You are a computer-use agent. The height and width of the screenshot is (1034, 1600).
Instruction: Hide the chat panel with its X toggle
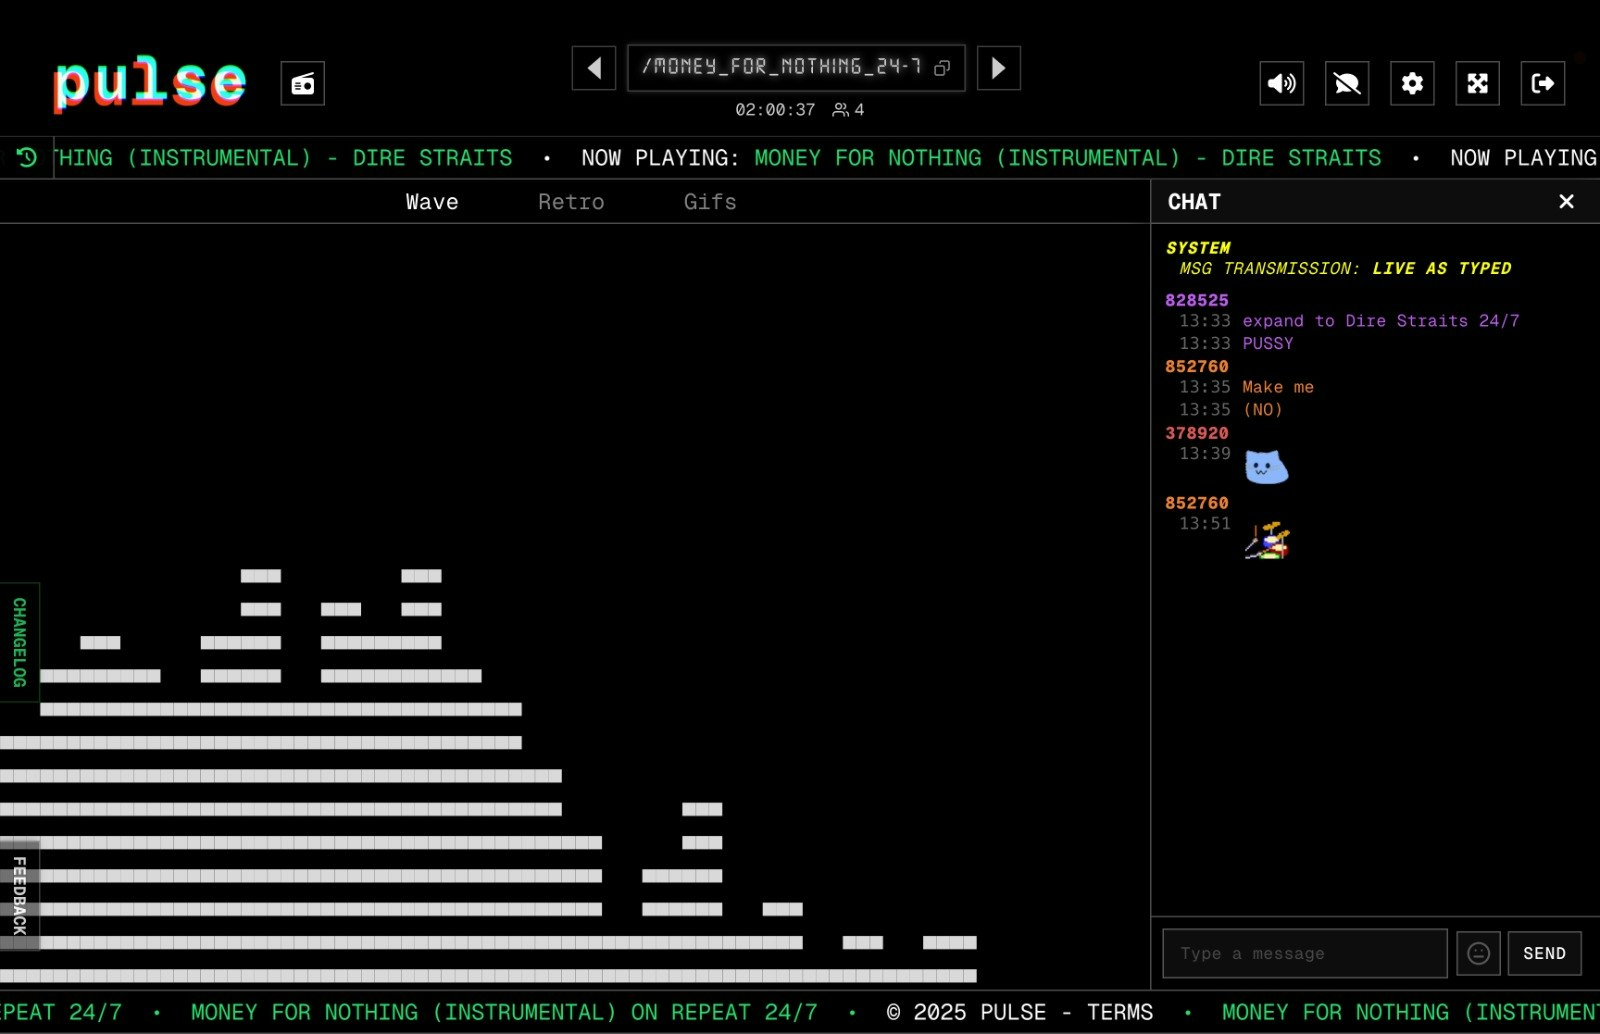click(1566, 201)
